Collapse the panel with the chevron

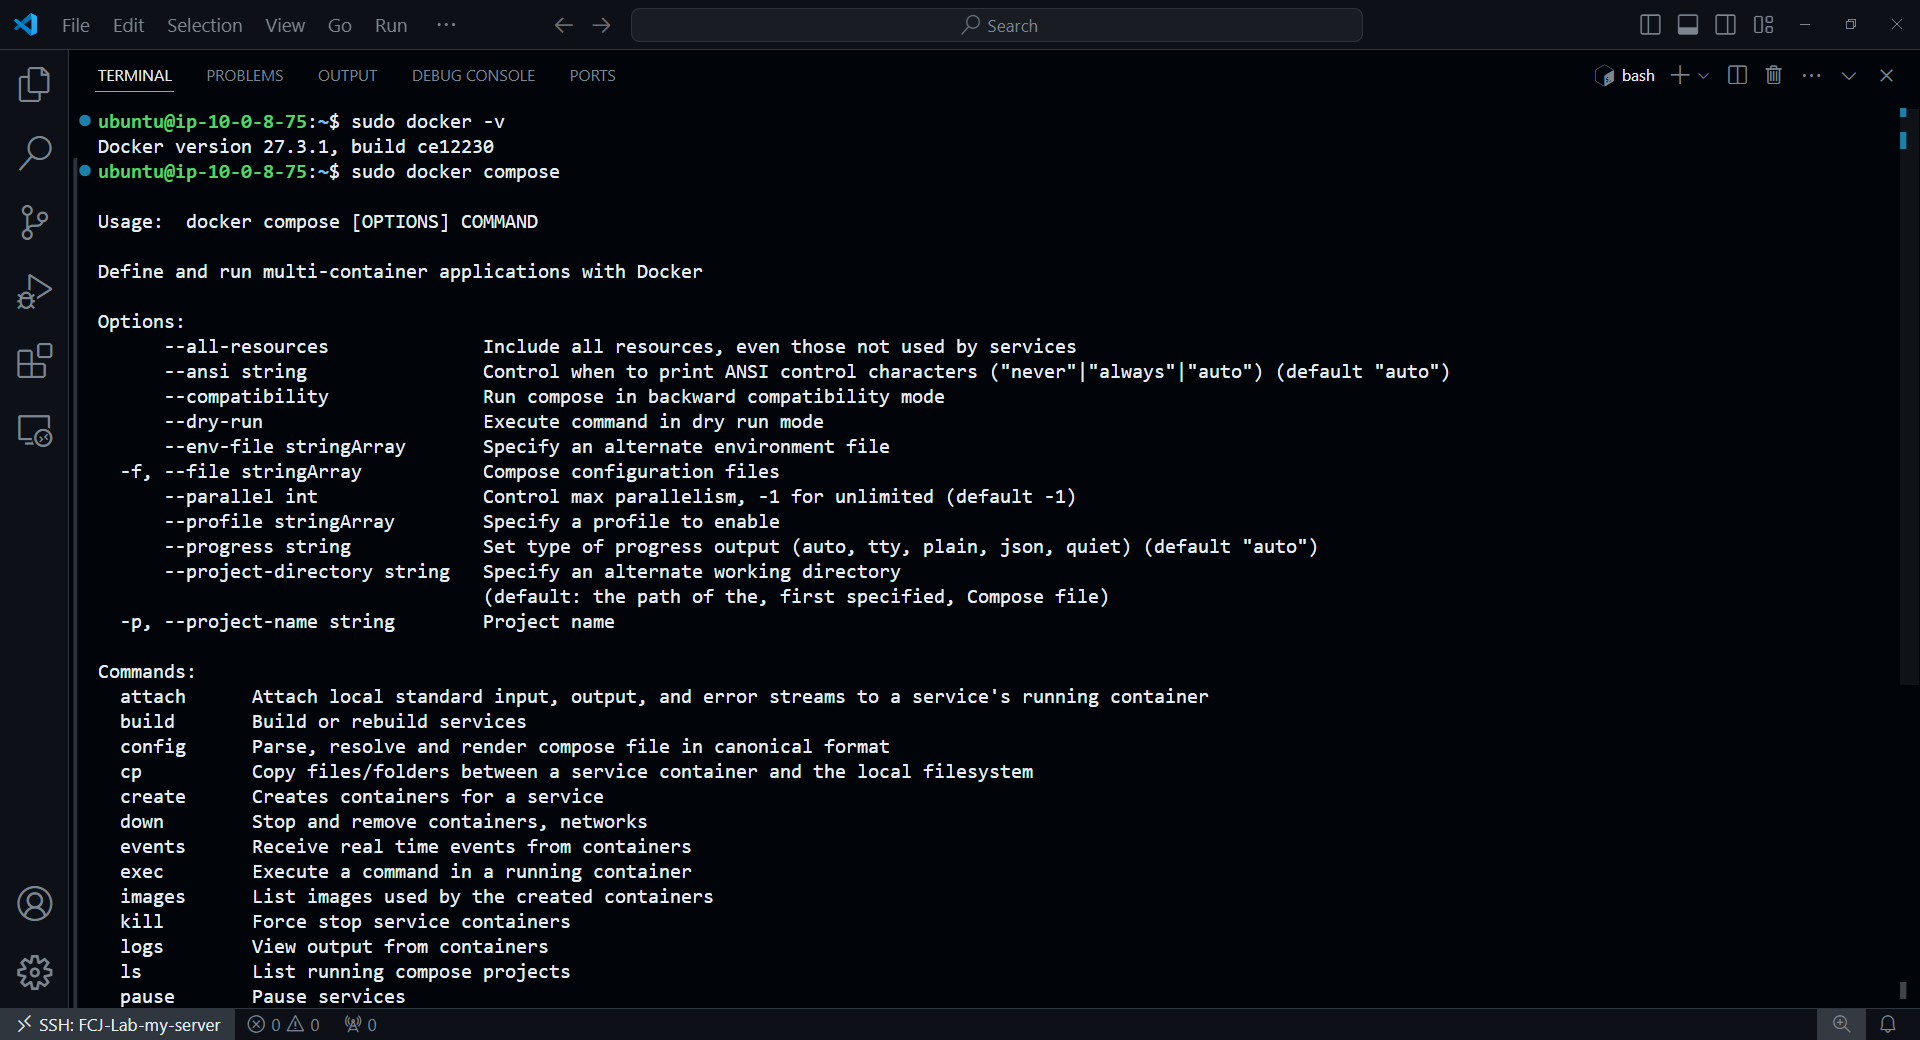tap(1849, 75)
